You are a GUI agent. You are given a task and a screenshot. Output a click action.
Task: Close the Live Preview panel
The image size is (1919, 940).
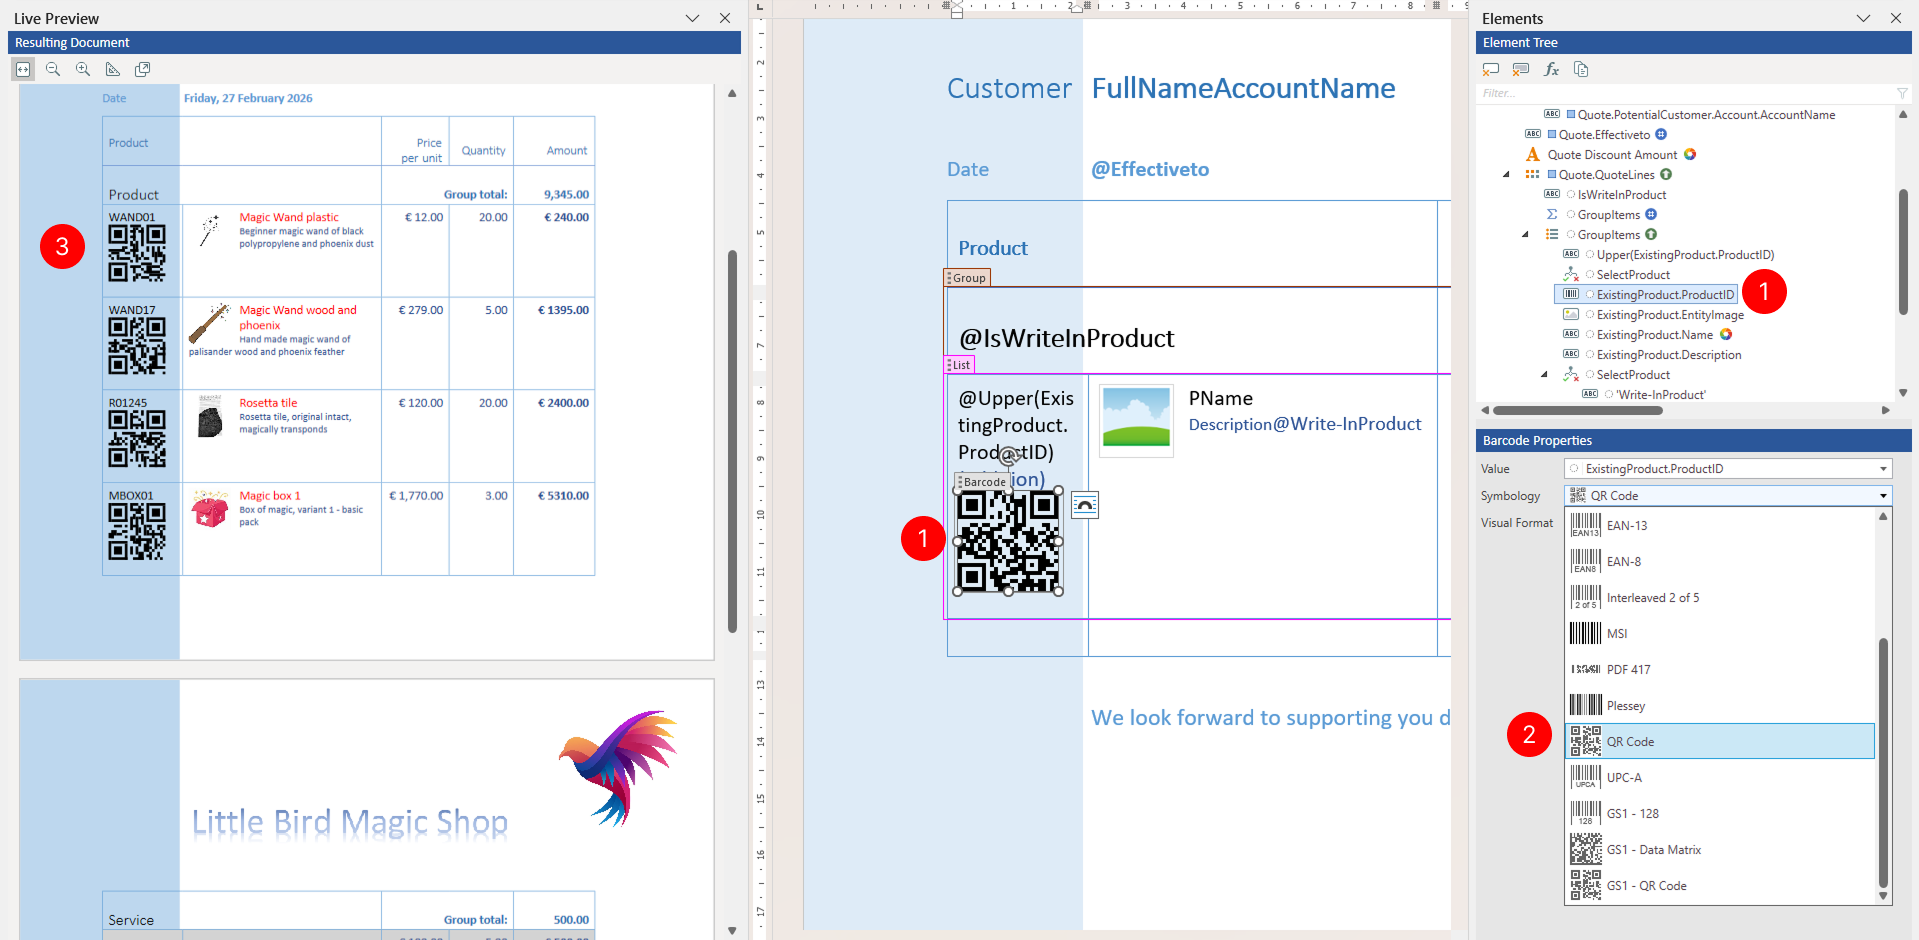725,18
